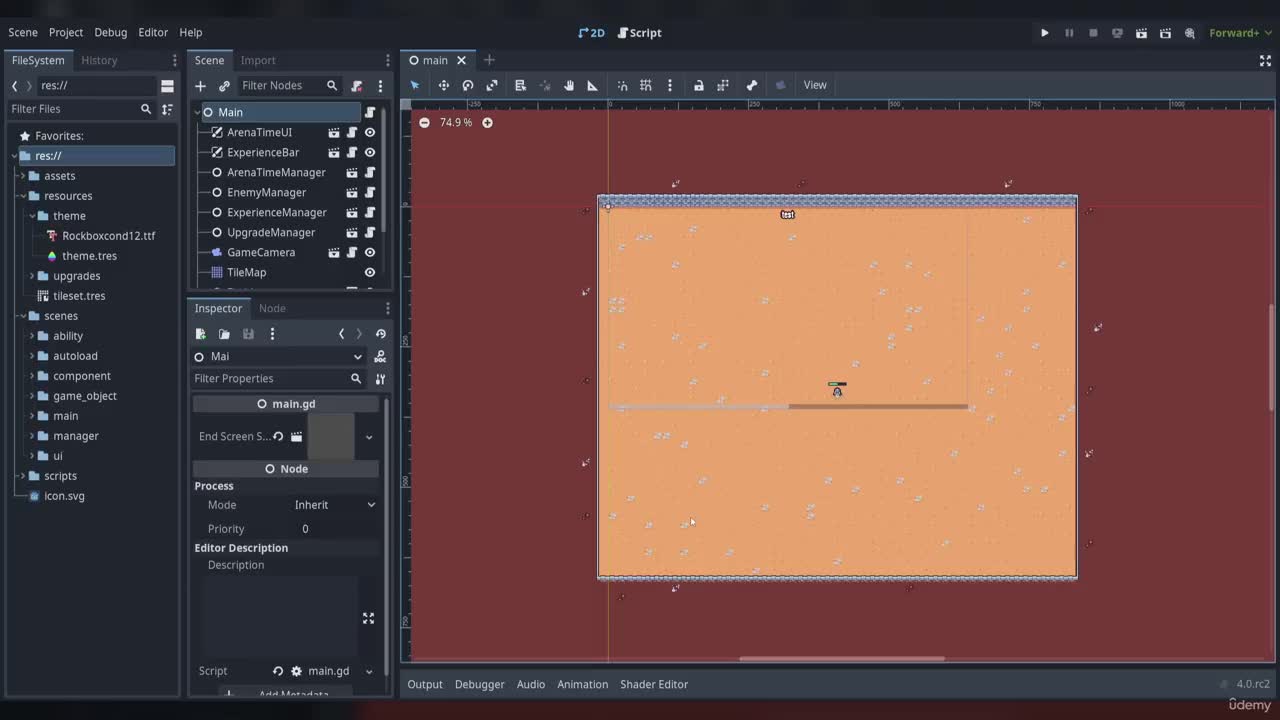The height and width of the screenshot is (720, 1280).
Task: Select the Ruler Mode tool
Action: 592,85
